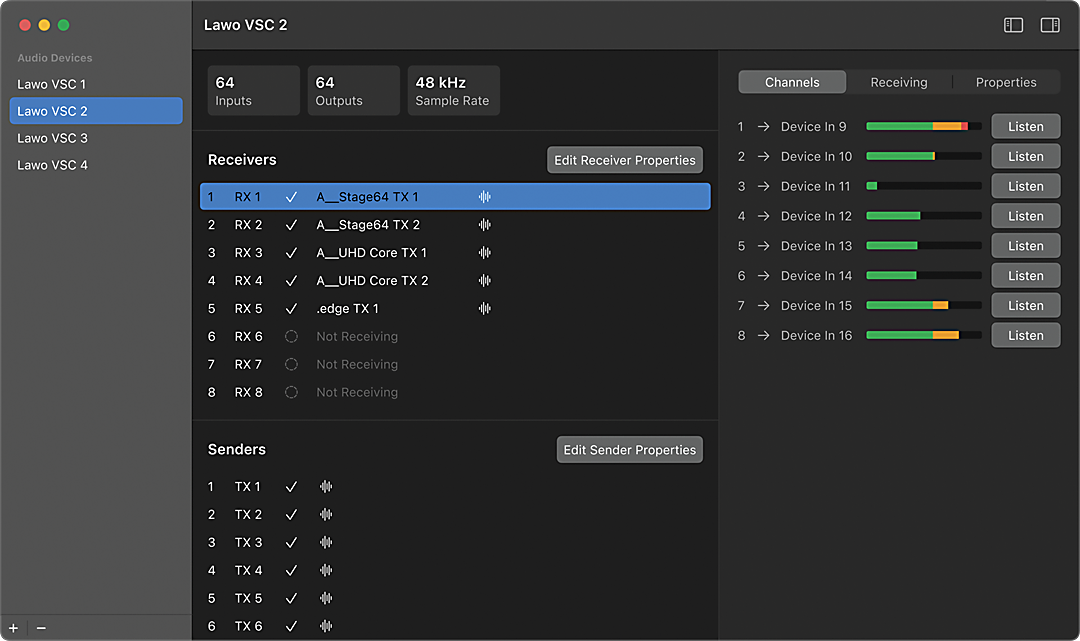This screenshot has height=641, width=1080.
Task: Select the .edge TX 1 receiver row
Action: [x=455, y=308]
